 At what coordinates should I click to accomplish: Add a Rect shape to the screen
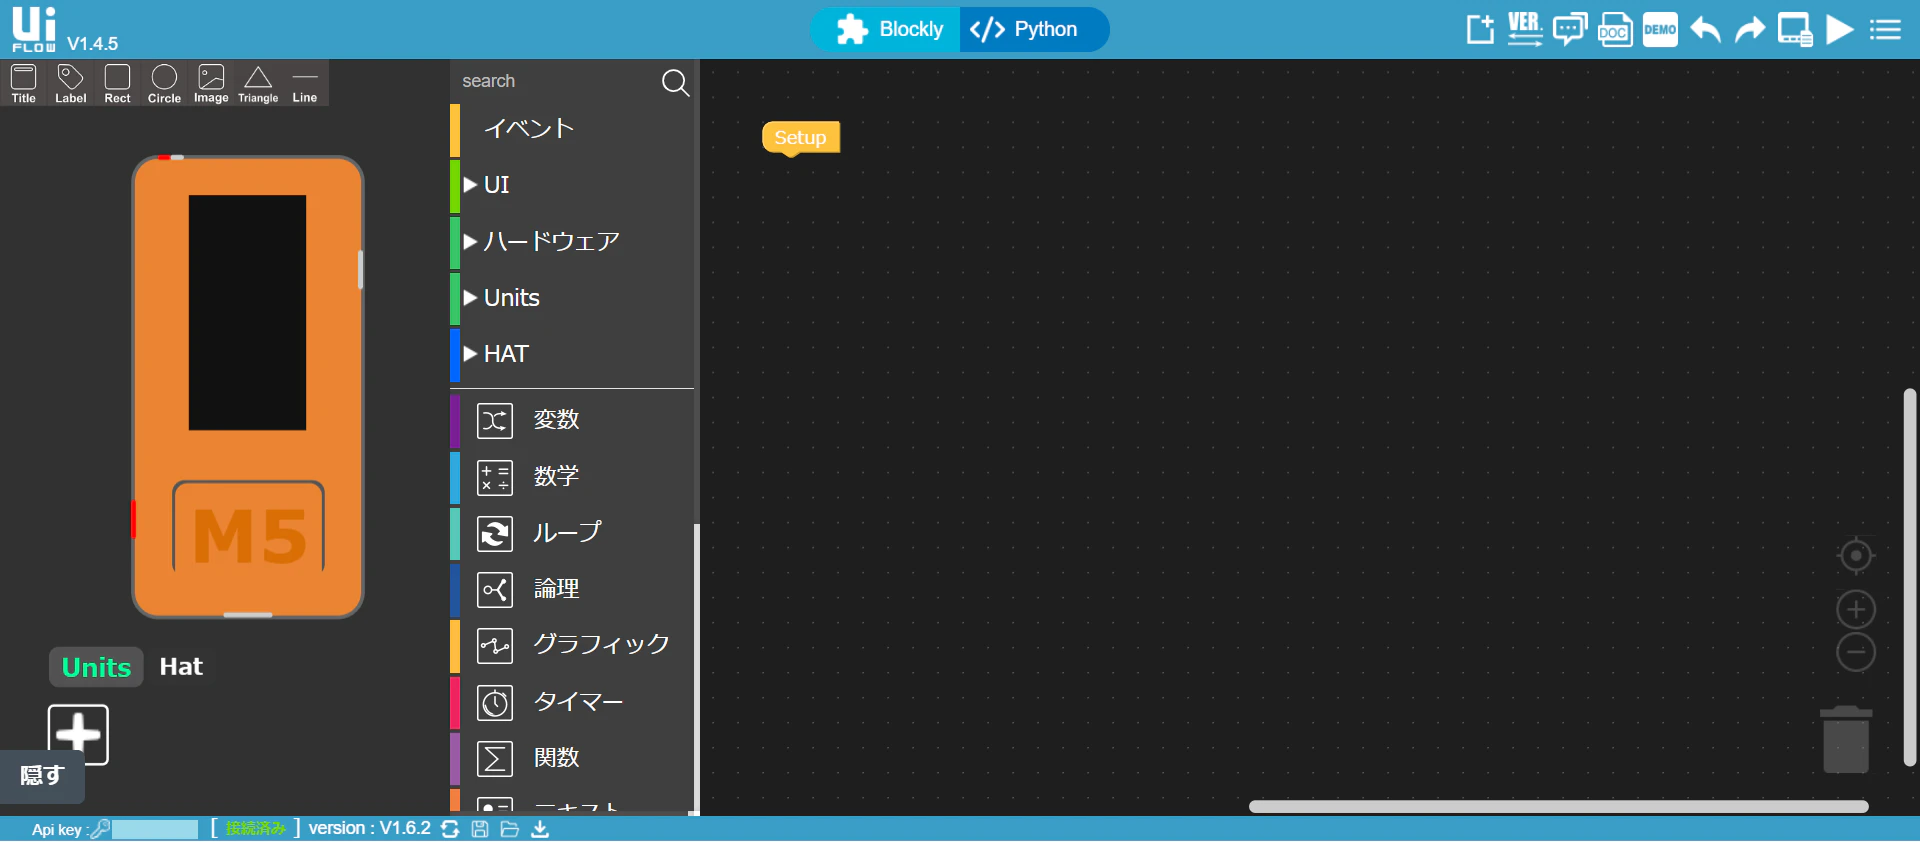coord(118,84)
